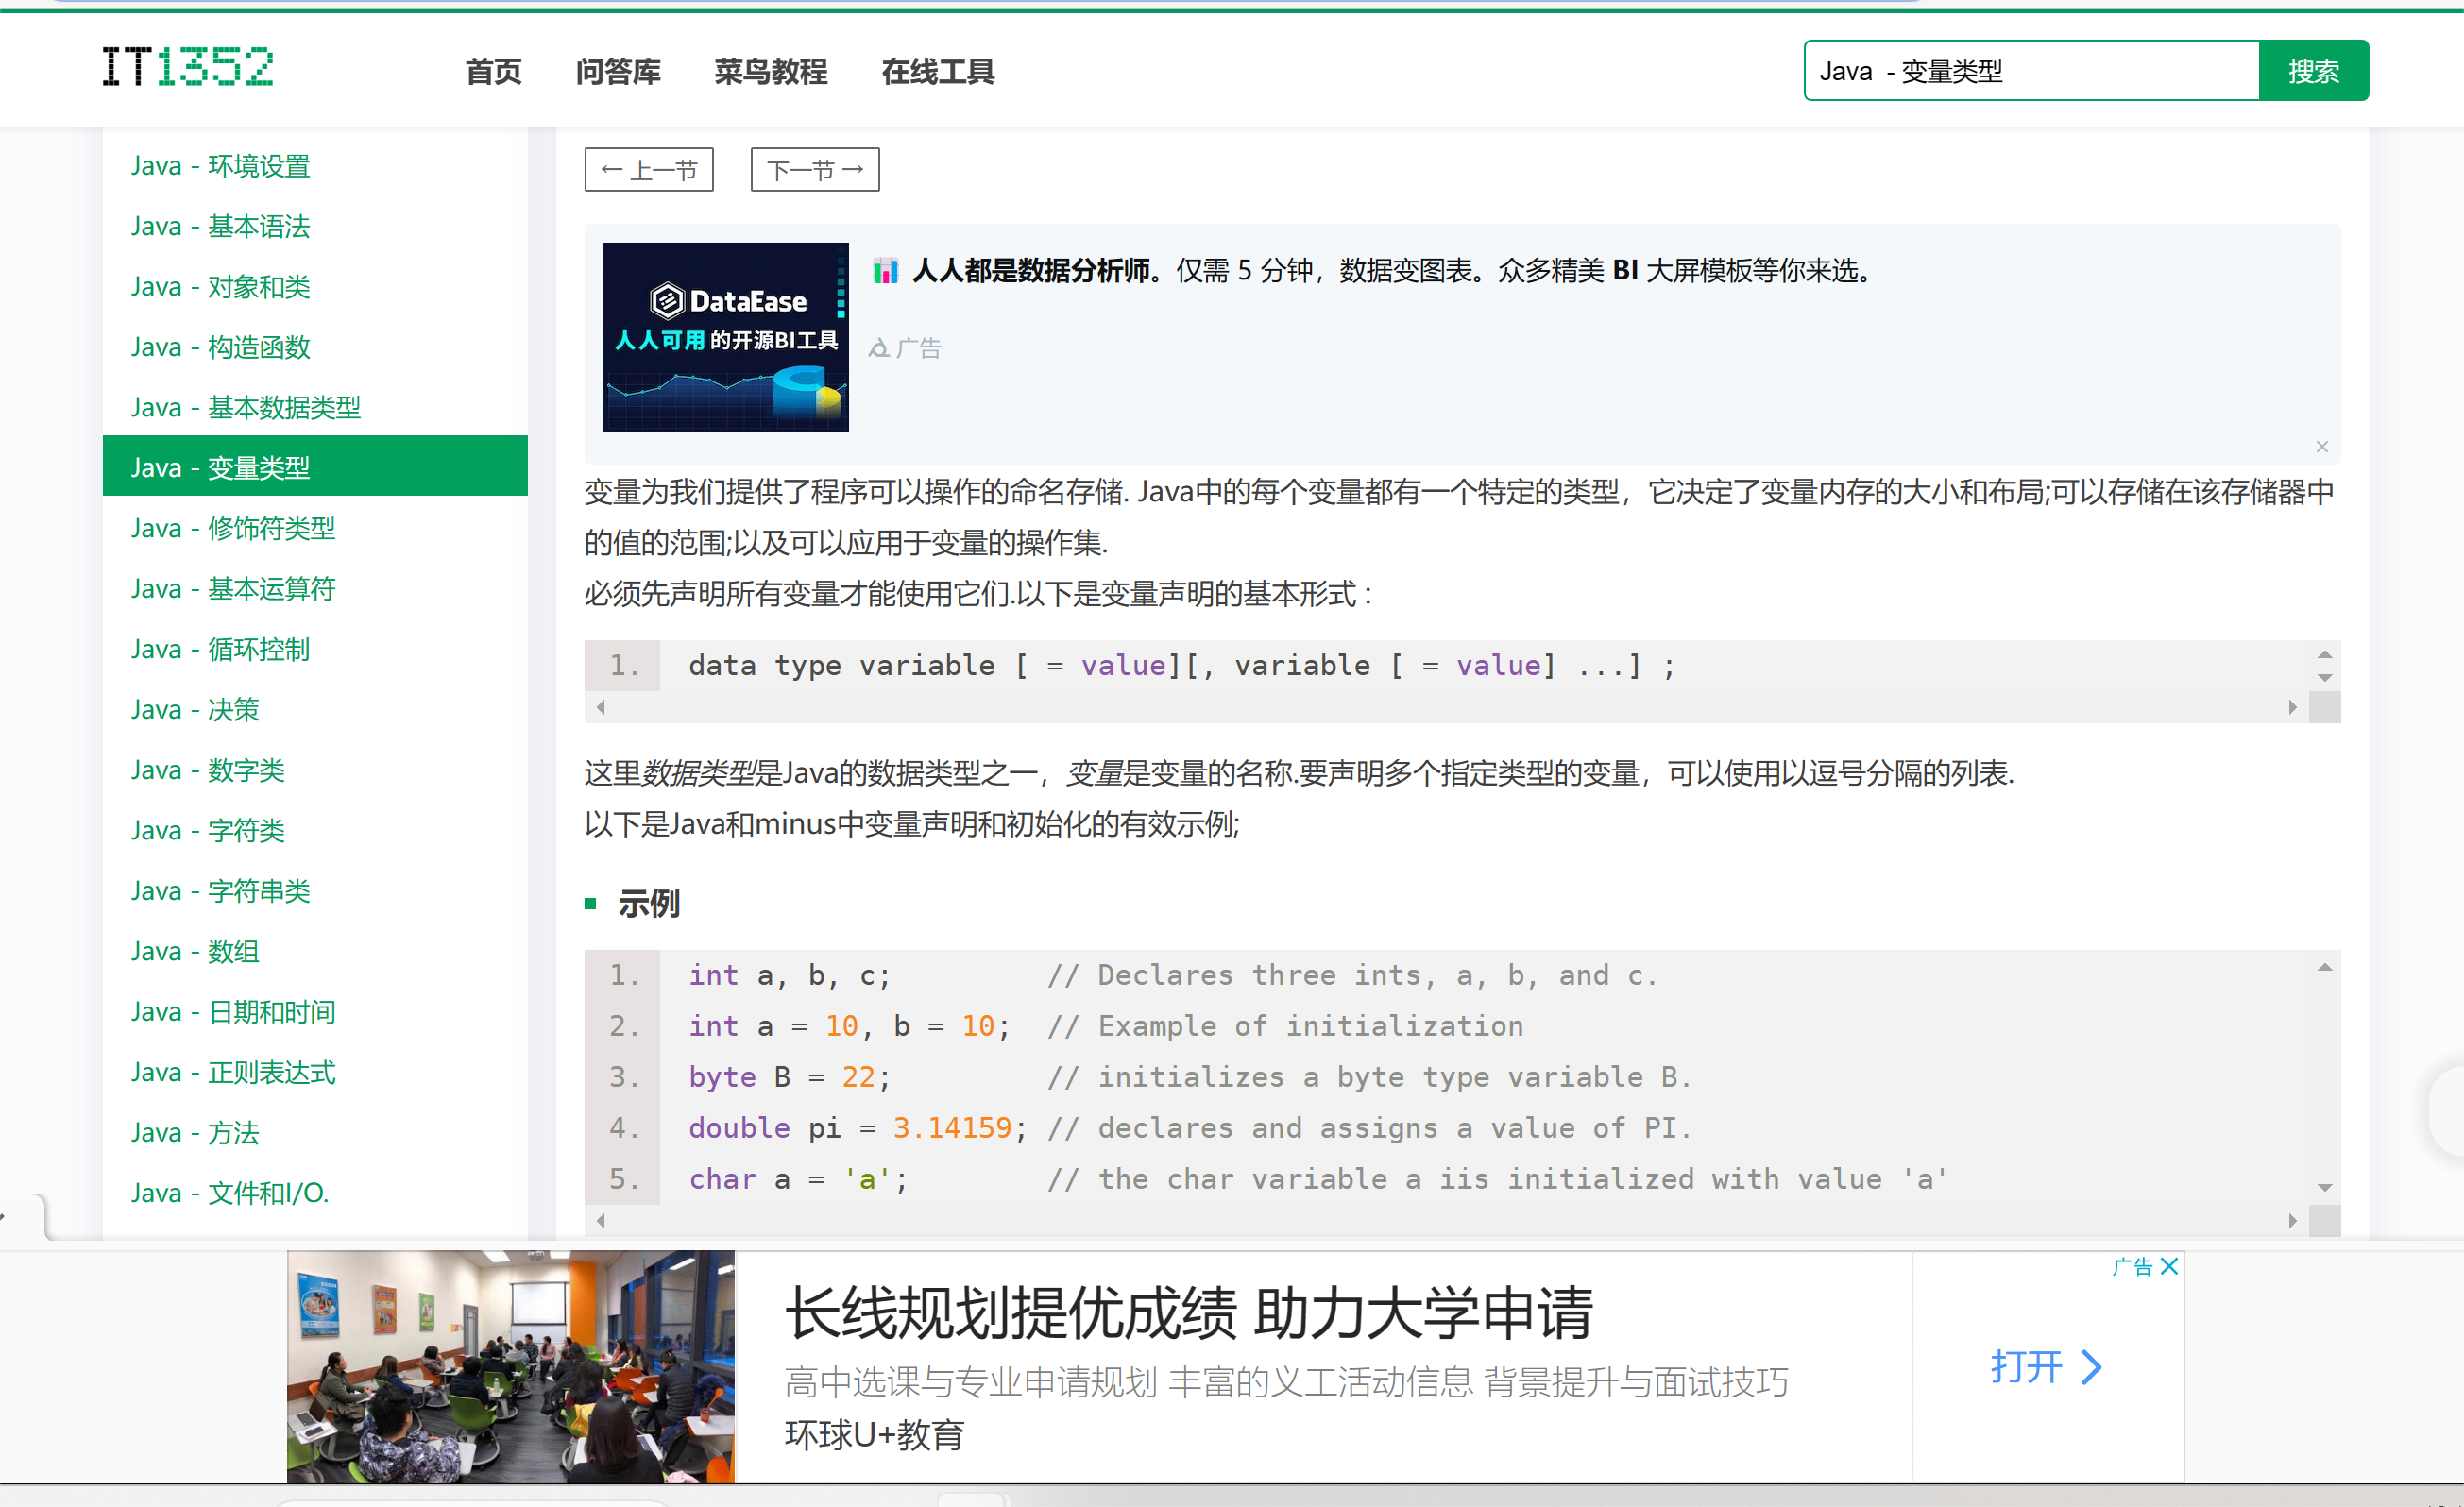This screenshot has height=1507, width=2464.
Task: Open the 菜鸟教程 menu item
Action: pos(770,72)
